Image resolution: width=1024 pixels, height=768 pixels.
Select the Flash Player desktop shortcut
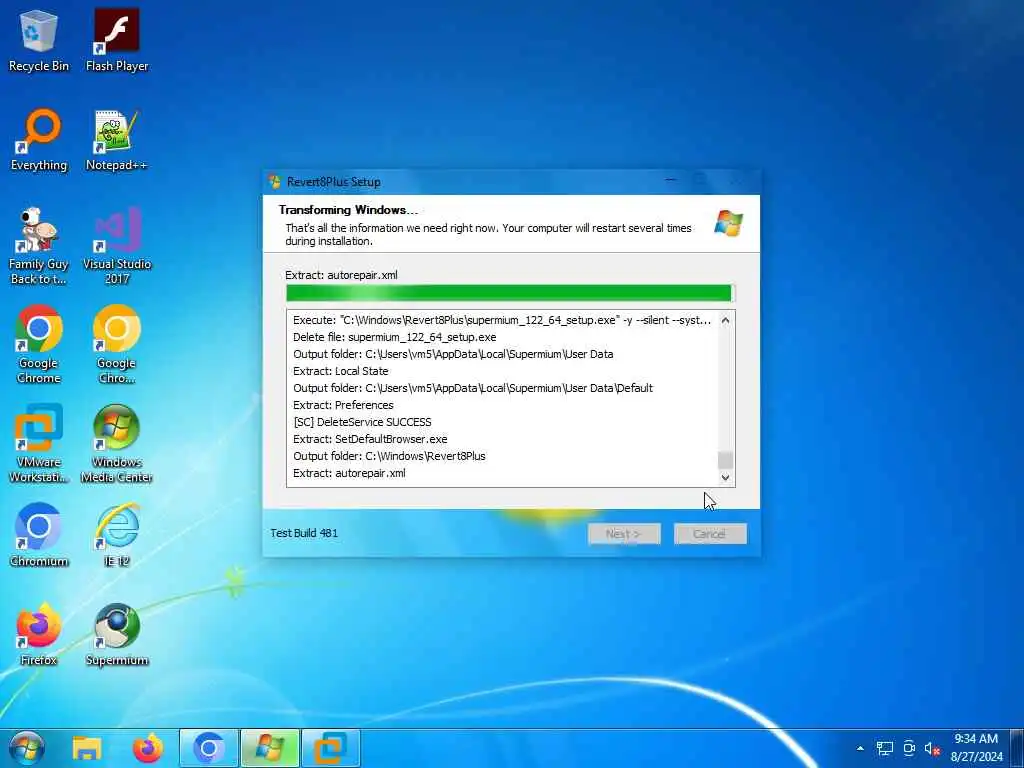(x=117, y=40)
